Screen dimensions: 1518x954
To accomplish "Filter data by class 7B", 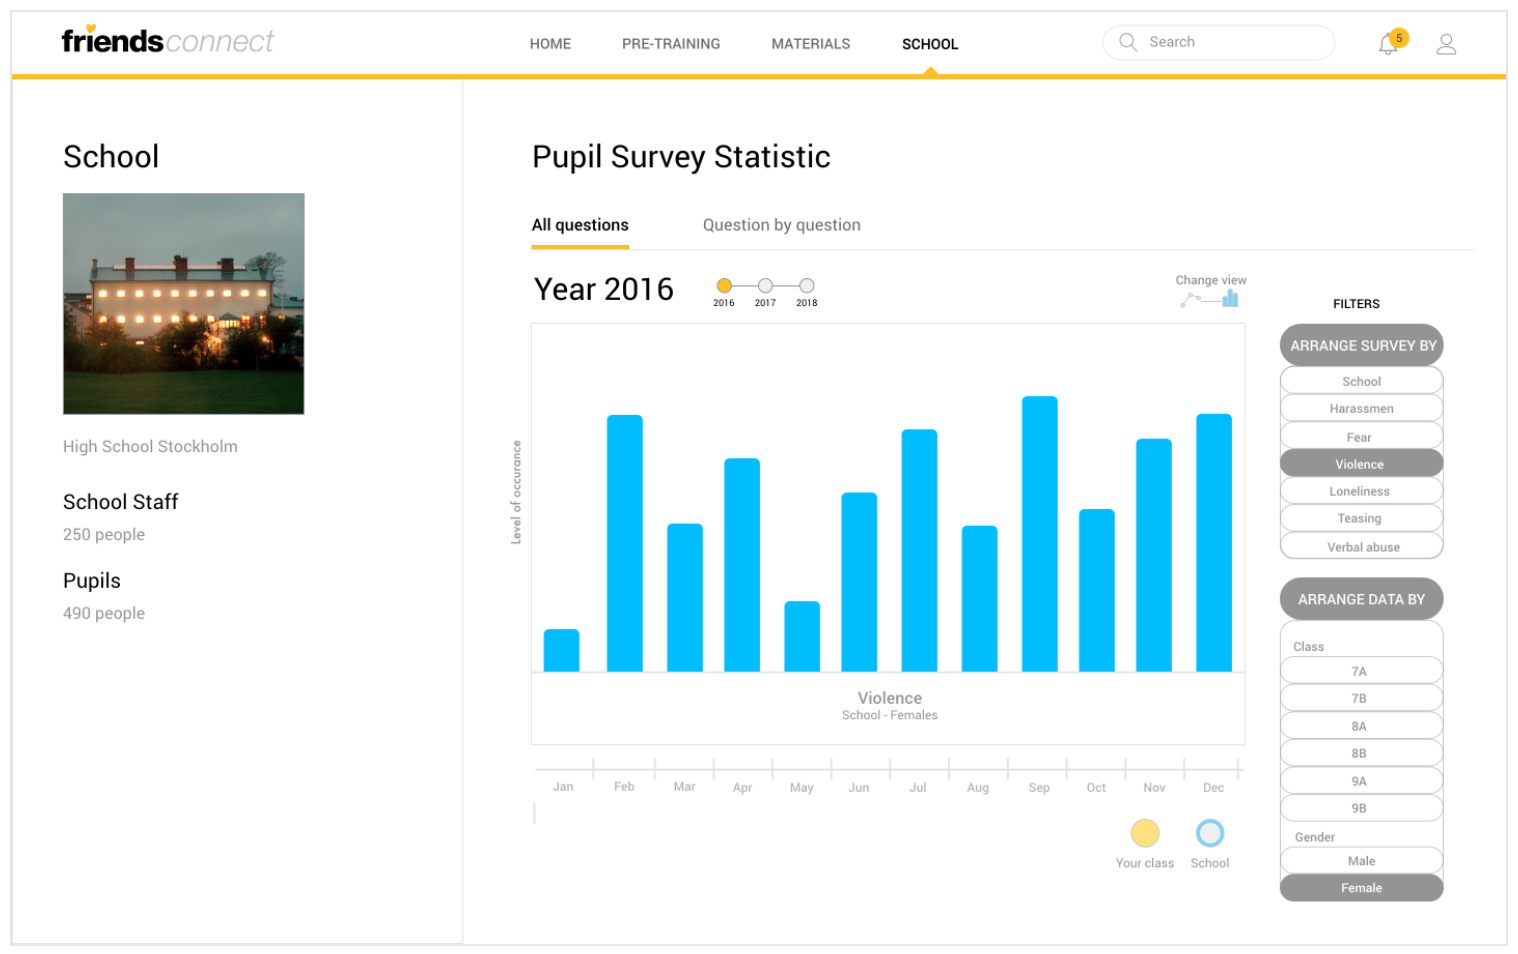I will pos(1362,698).
